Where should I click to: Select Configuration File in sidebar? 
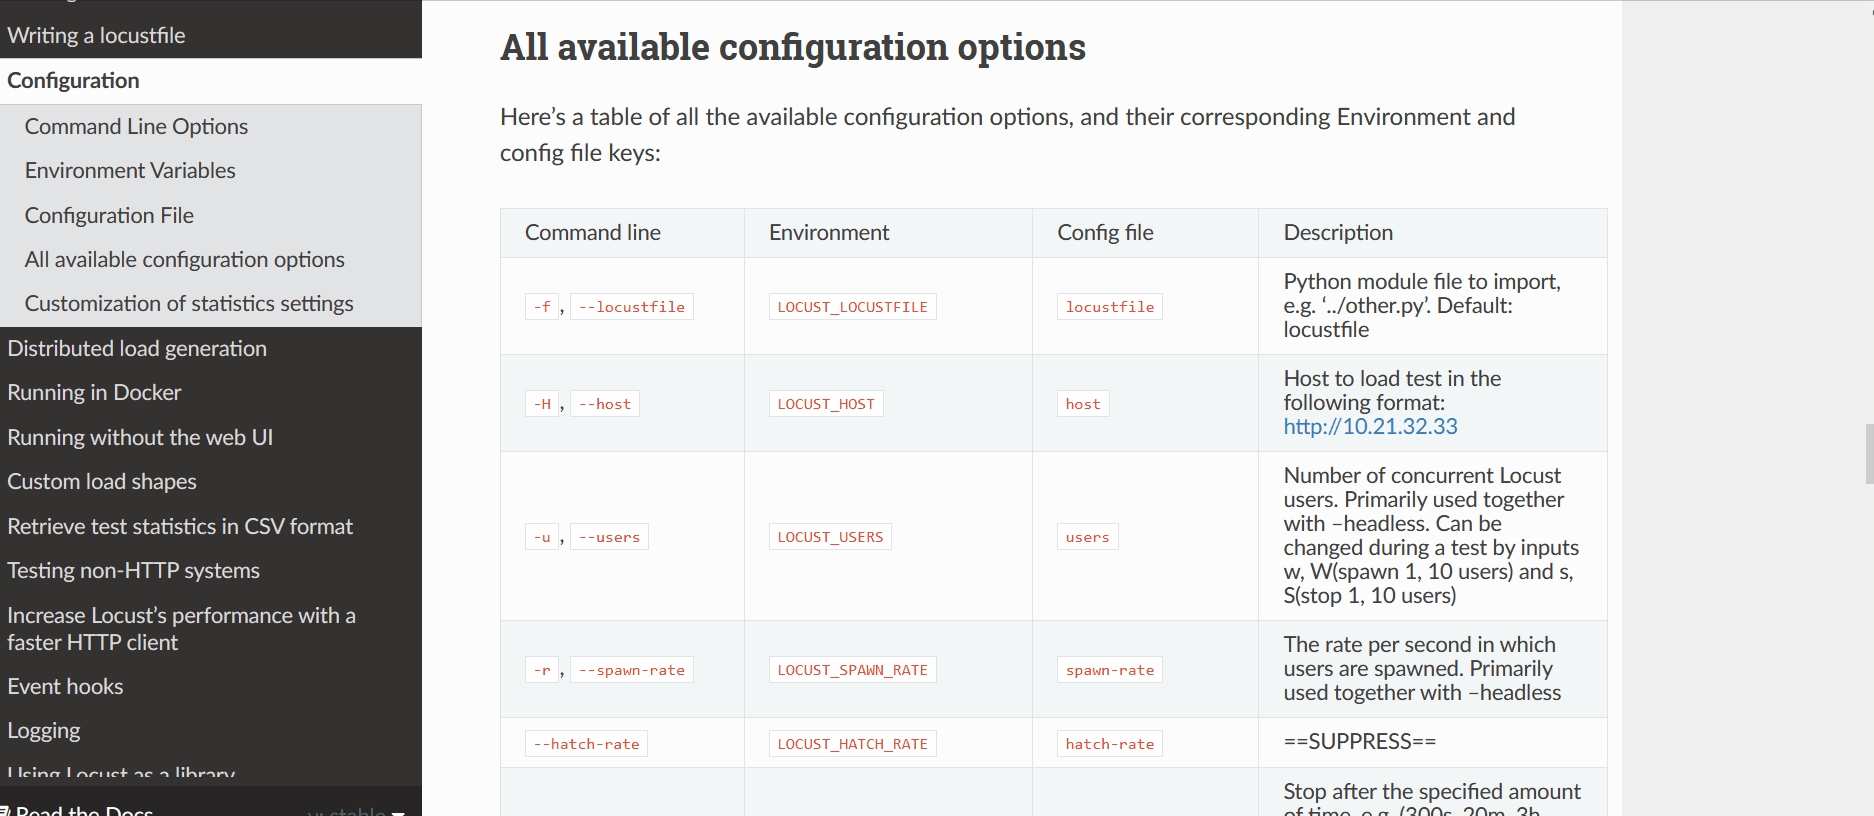(109, 216)
